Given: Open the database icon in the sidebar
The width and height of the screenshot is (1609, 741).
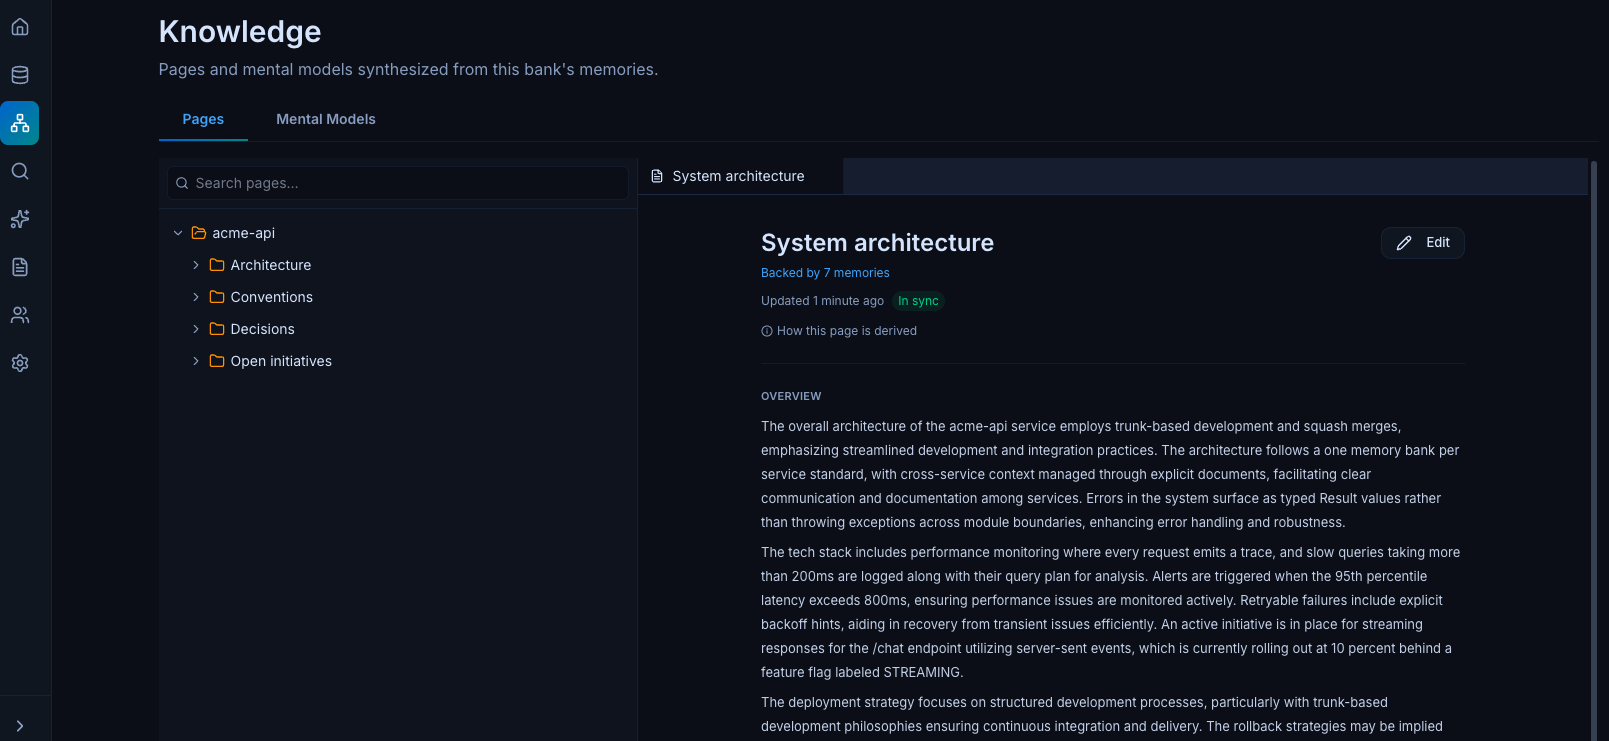Looking at the screenshot, I should [x=20, y=75].
